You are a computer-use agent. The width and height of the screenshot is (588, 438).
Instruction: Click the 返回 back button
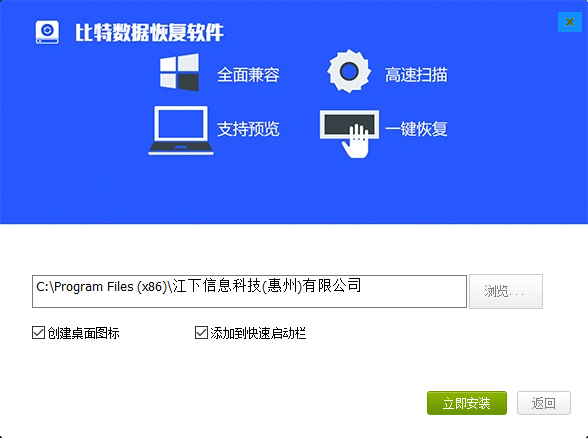(544, 403)
